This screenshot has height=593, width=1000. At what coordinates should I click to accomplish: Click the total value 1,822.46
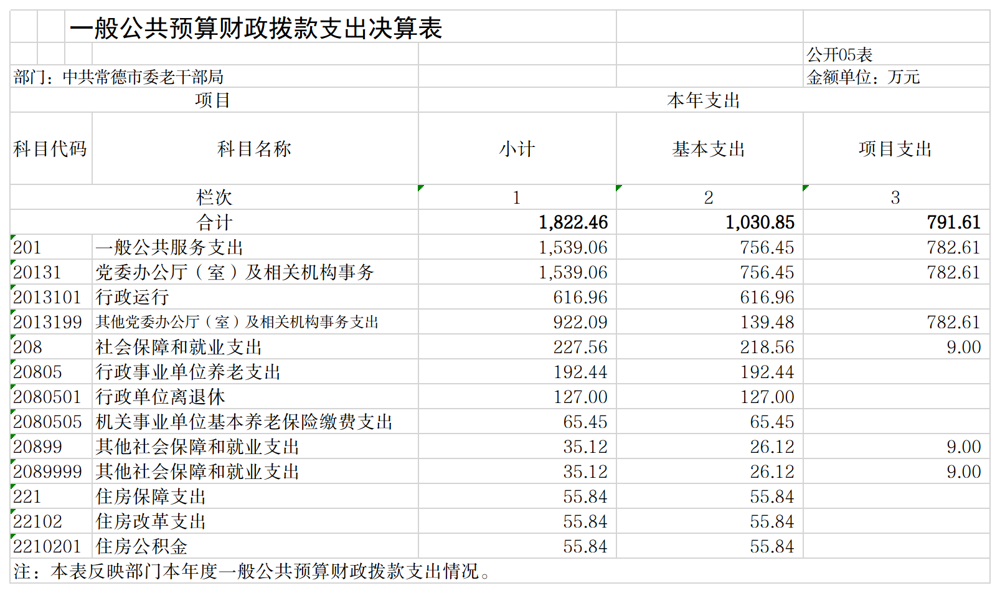(573, 223)
